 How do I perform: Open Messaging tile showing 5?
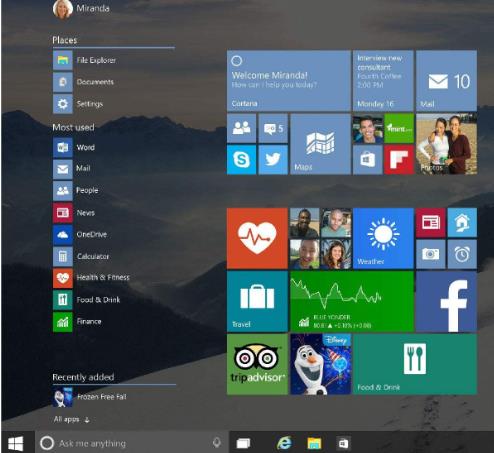273,128
